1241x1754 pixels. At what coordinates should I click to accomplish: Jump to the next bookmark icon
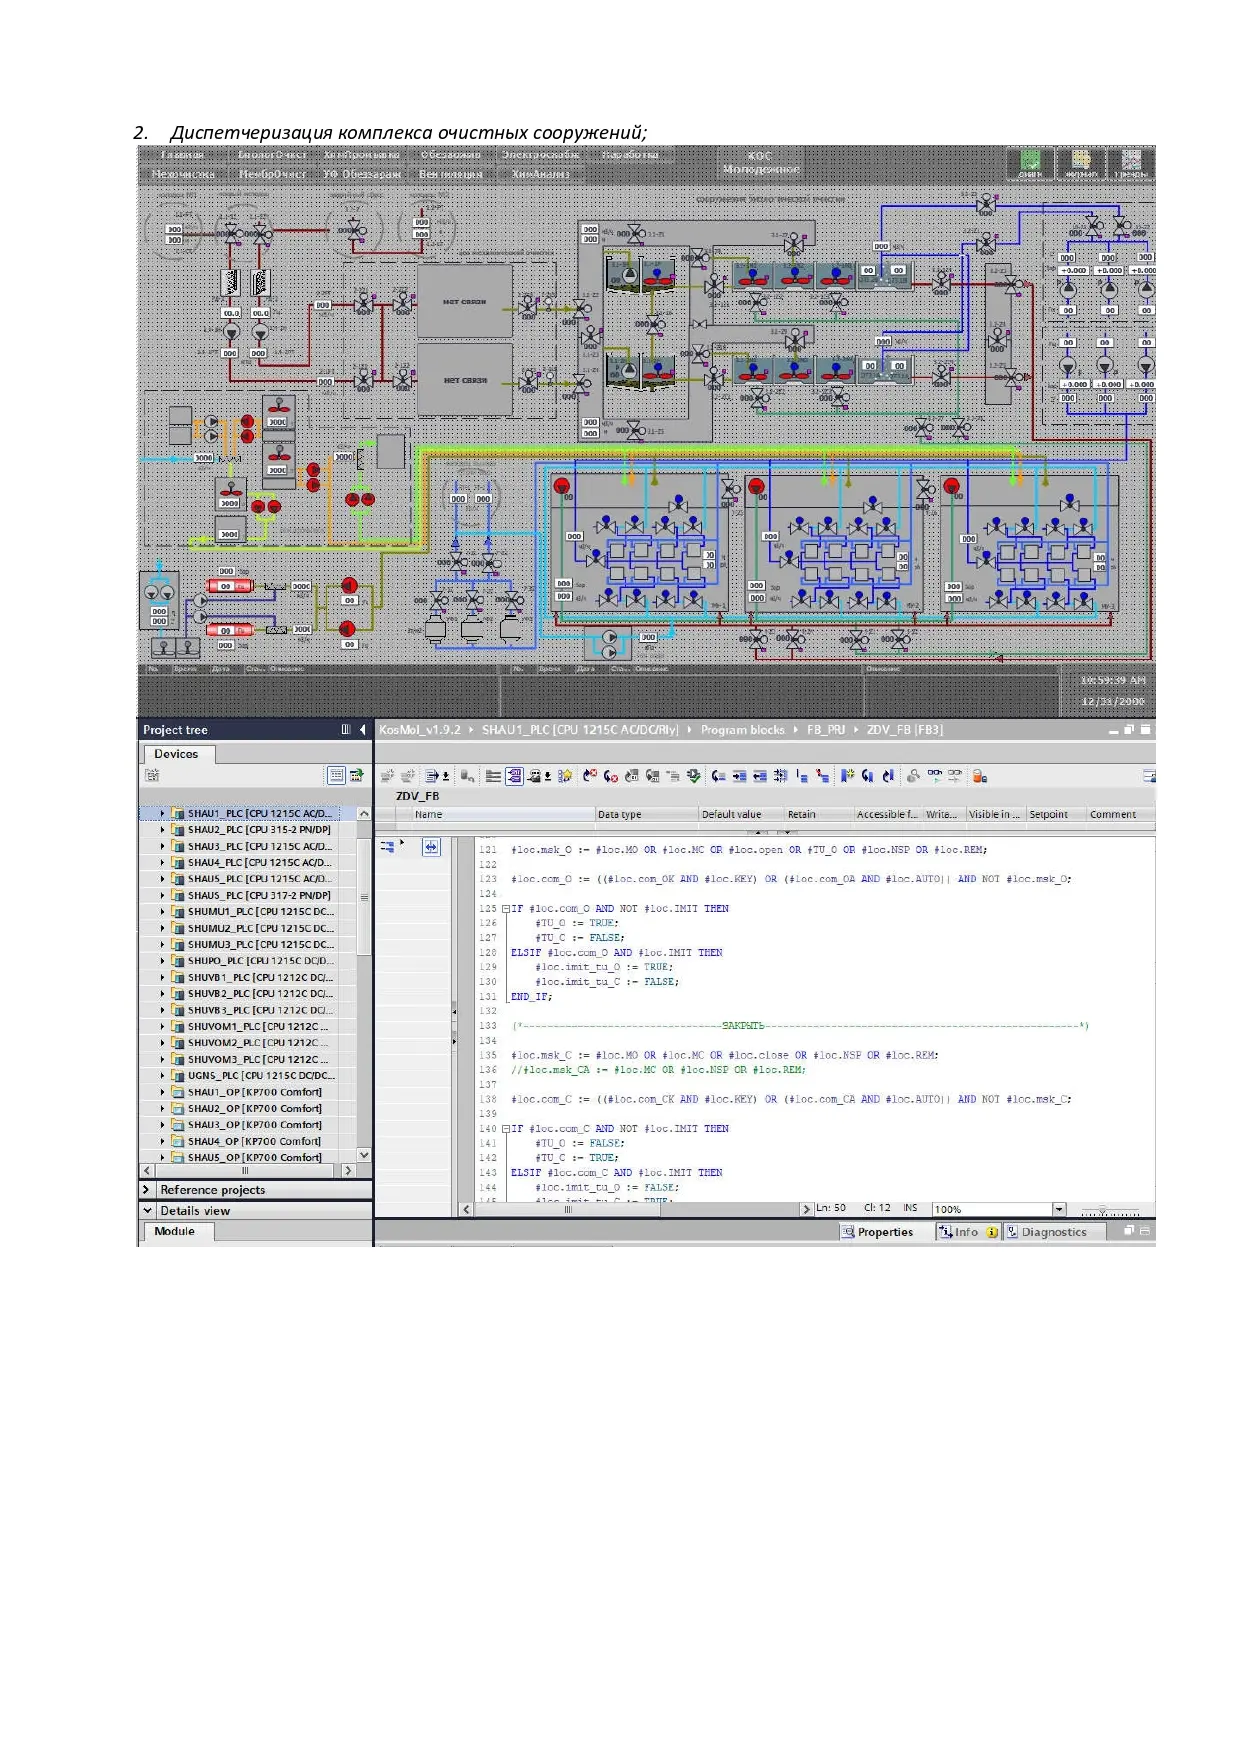(887, 776)
